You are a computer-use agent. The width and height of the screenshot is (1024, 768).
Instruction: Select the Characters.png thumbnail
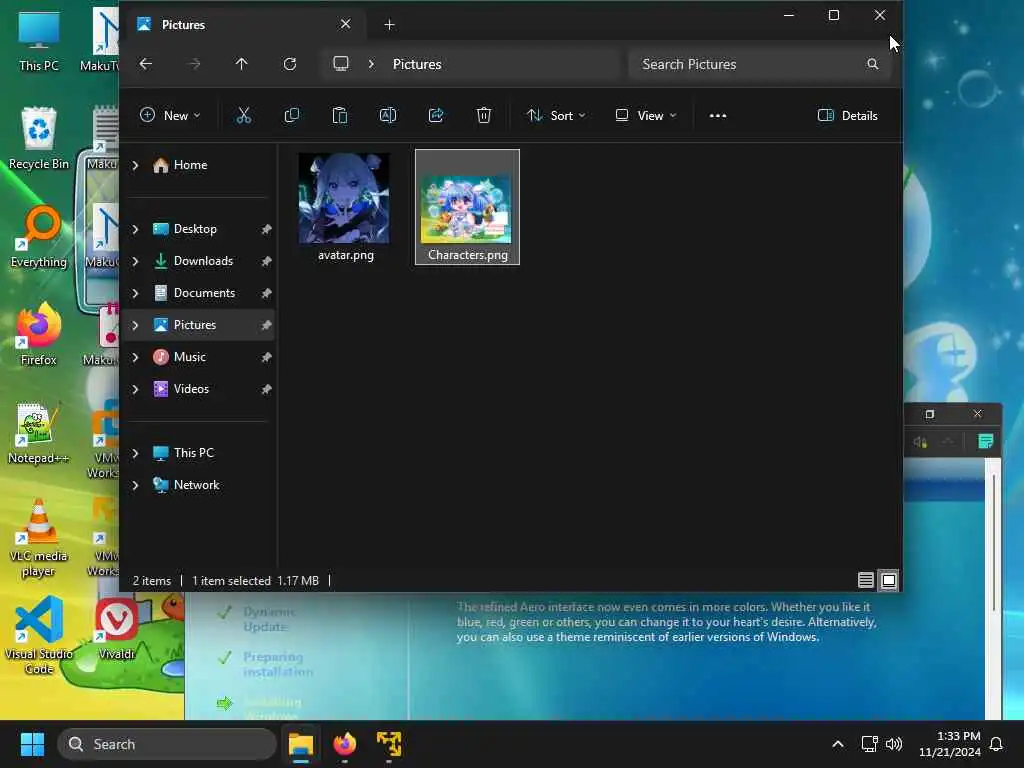tap(468, 207)
